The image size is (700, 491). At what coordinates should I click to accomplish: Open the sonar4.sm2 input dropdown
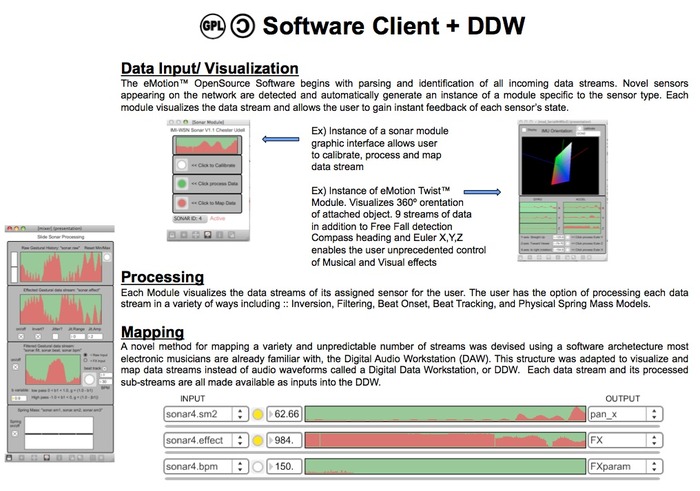click(206, 414)
